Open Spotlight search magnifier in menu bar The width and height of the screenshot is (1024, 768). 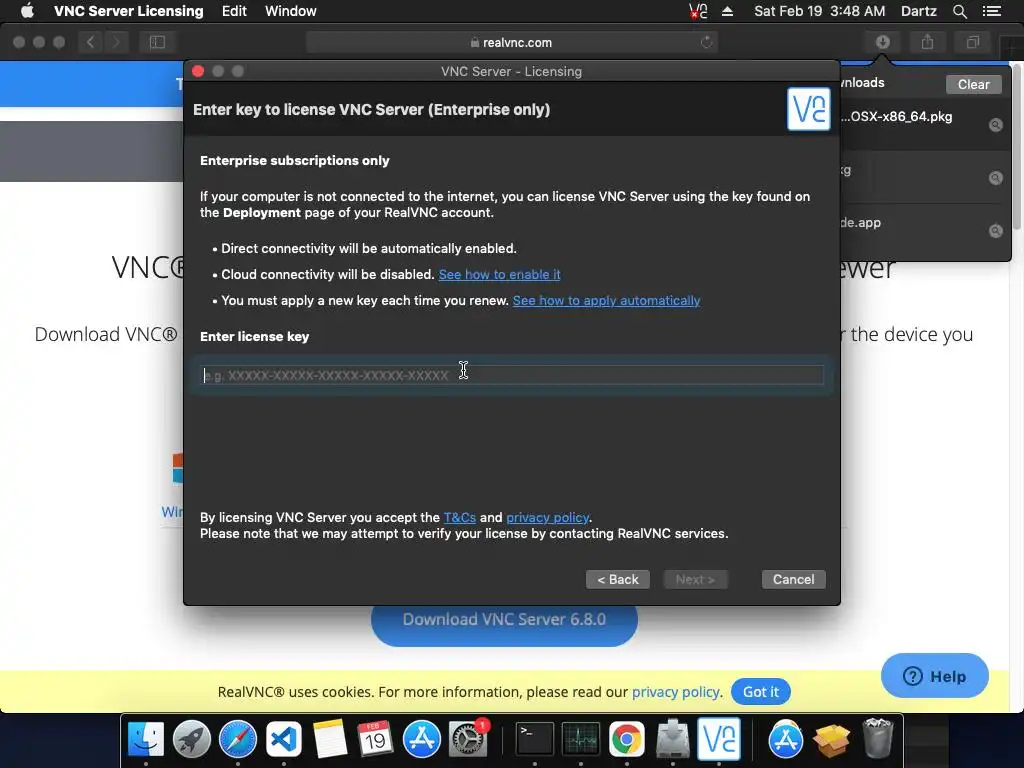(x=959, y=11)
